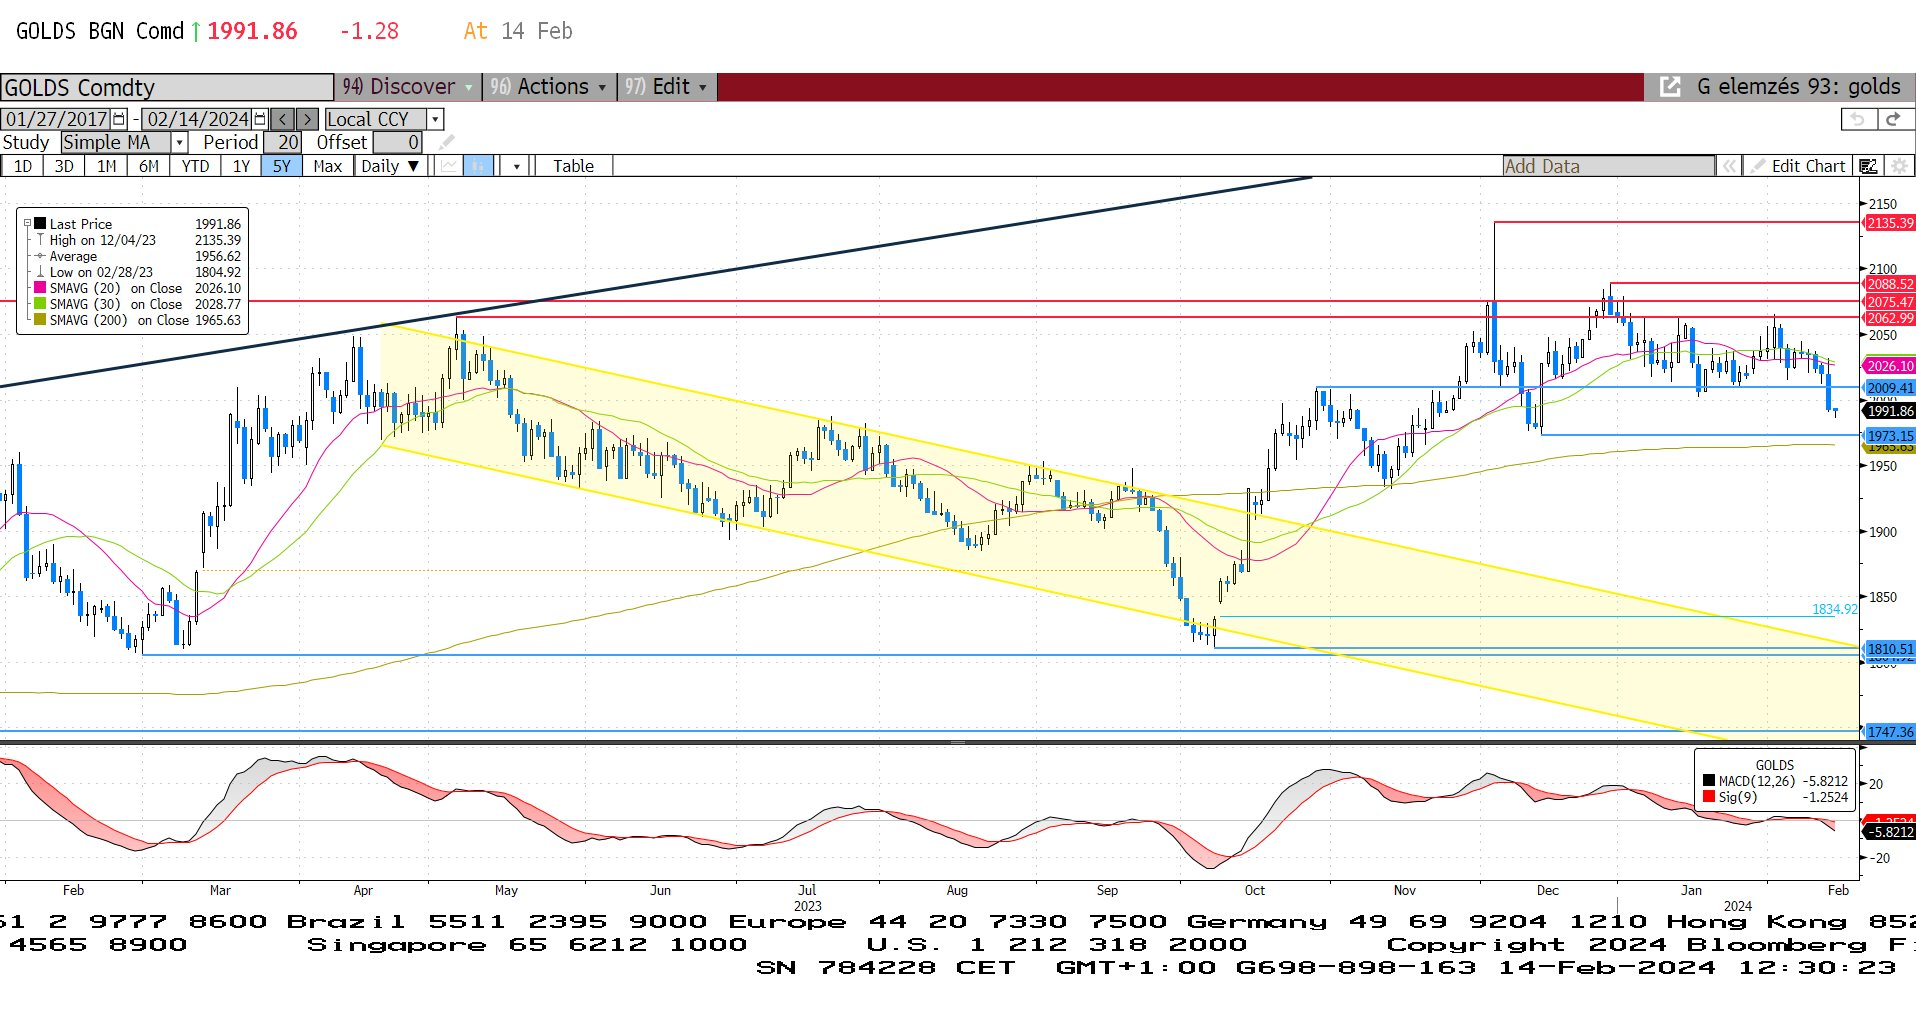Click the Offset value field
Screen dimensions: 1916x1023
point(398,142)
